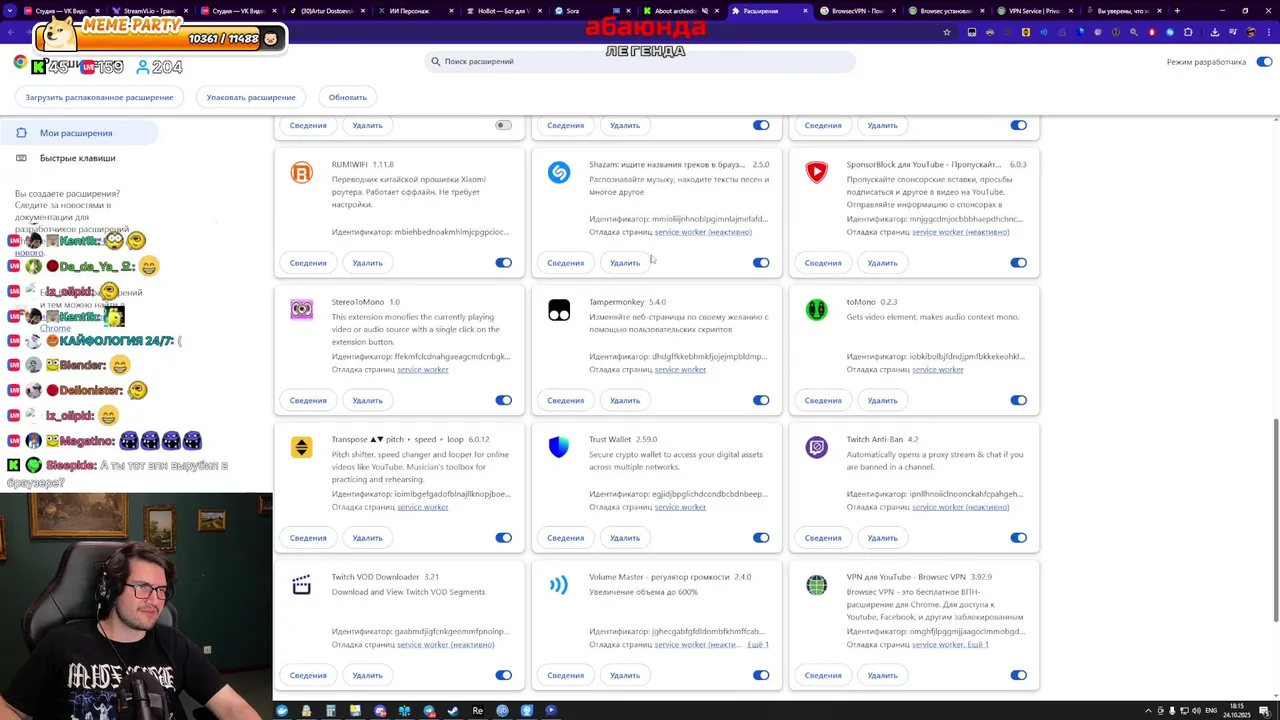Disable the Shazam extension toggle

pyautogui.click(x=761, y=263)
